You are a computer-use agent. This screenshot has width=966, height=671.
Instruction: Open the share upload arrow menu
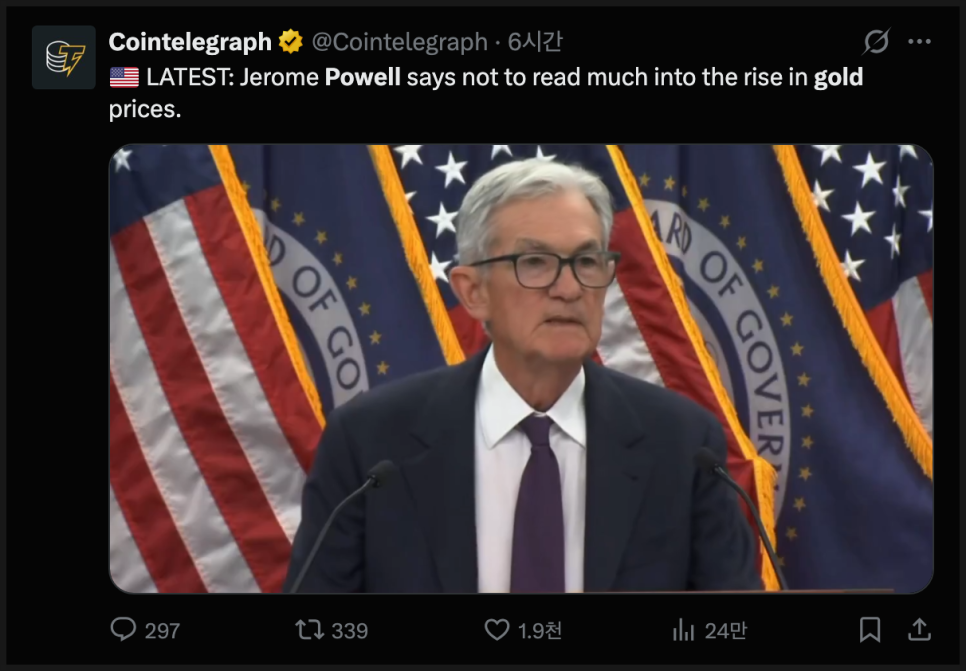pos(919,630)
